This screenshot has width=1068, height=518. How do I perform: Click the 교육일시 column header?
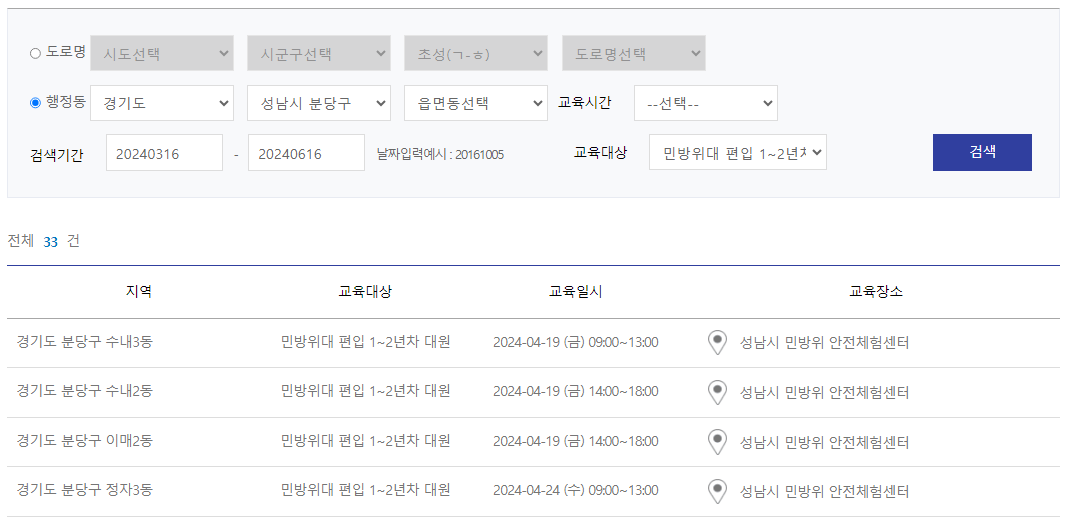coord(576,291)
